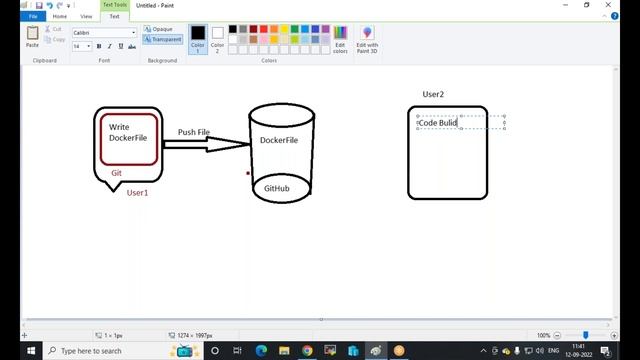Click the Write DockerFile text
640x360 pixels.
(128, 133)
